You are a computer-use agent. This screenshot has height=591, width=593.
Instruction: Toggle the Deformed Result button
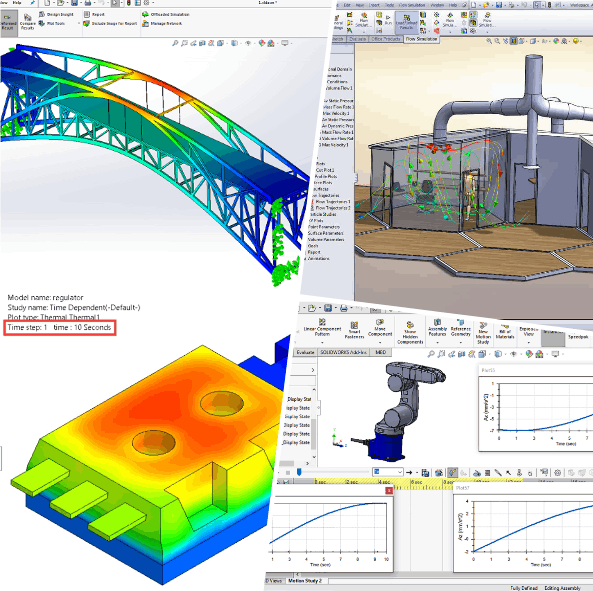click(8, 23)
